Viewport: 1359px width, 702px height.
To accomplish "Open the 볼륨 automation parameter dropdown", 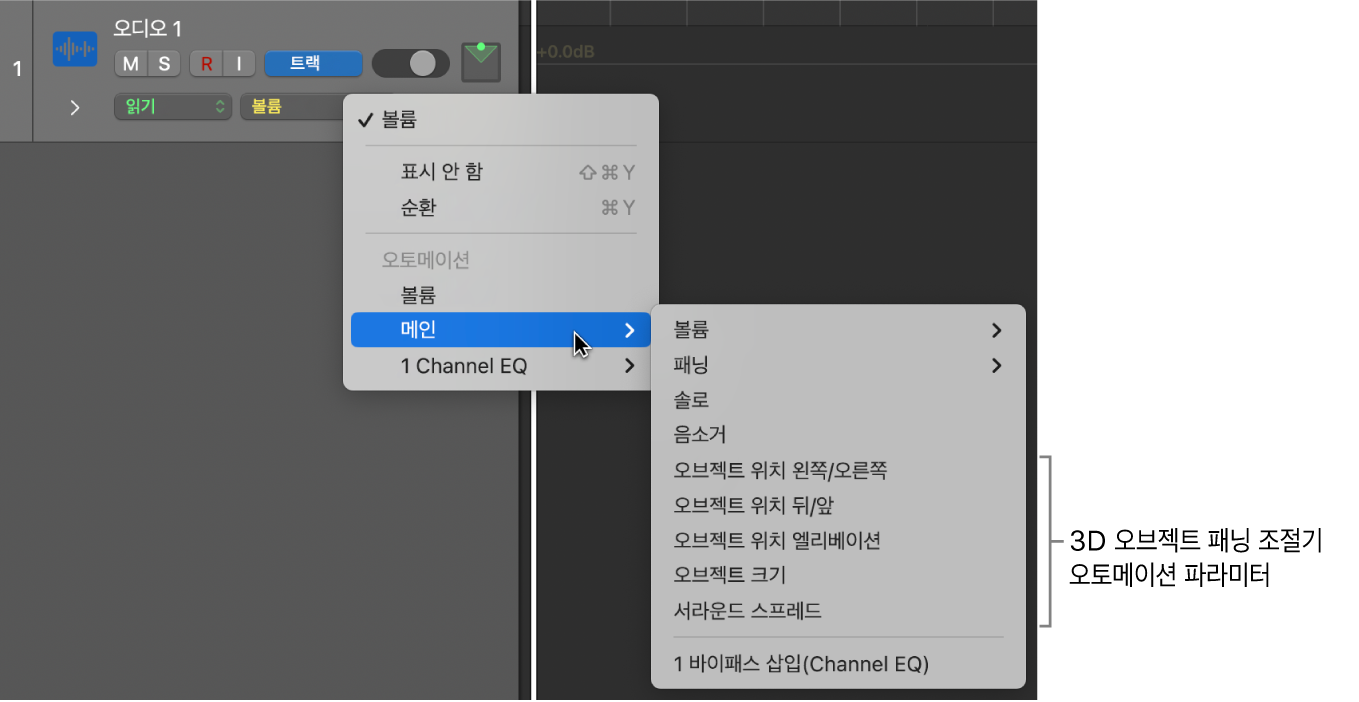I will point(291,106).
